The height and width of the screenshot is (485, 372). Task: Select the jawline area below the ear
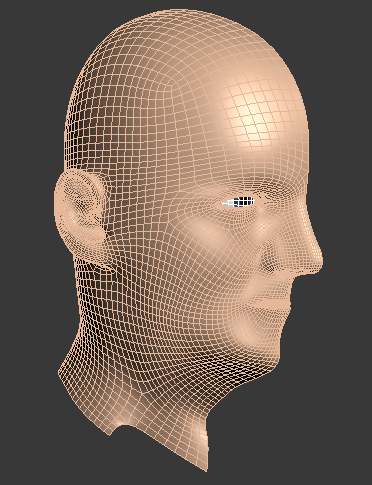pyautogui.click(x=133, y=300)
